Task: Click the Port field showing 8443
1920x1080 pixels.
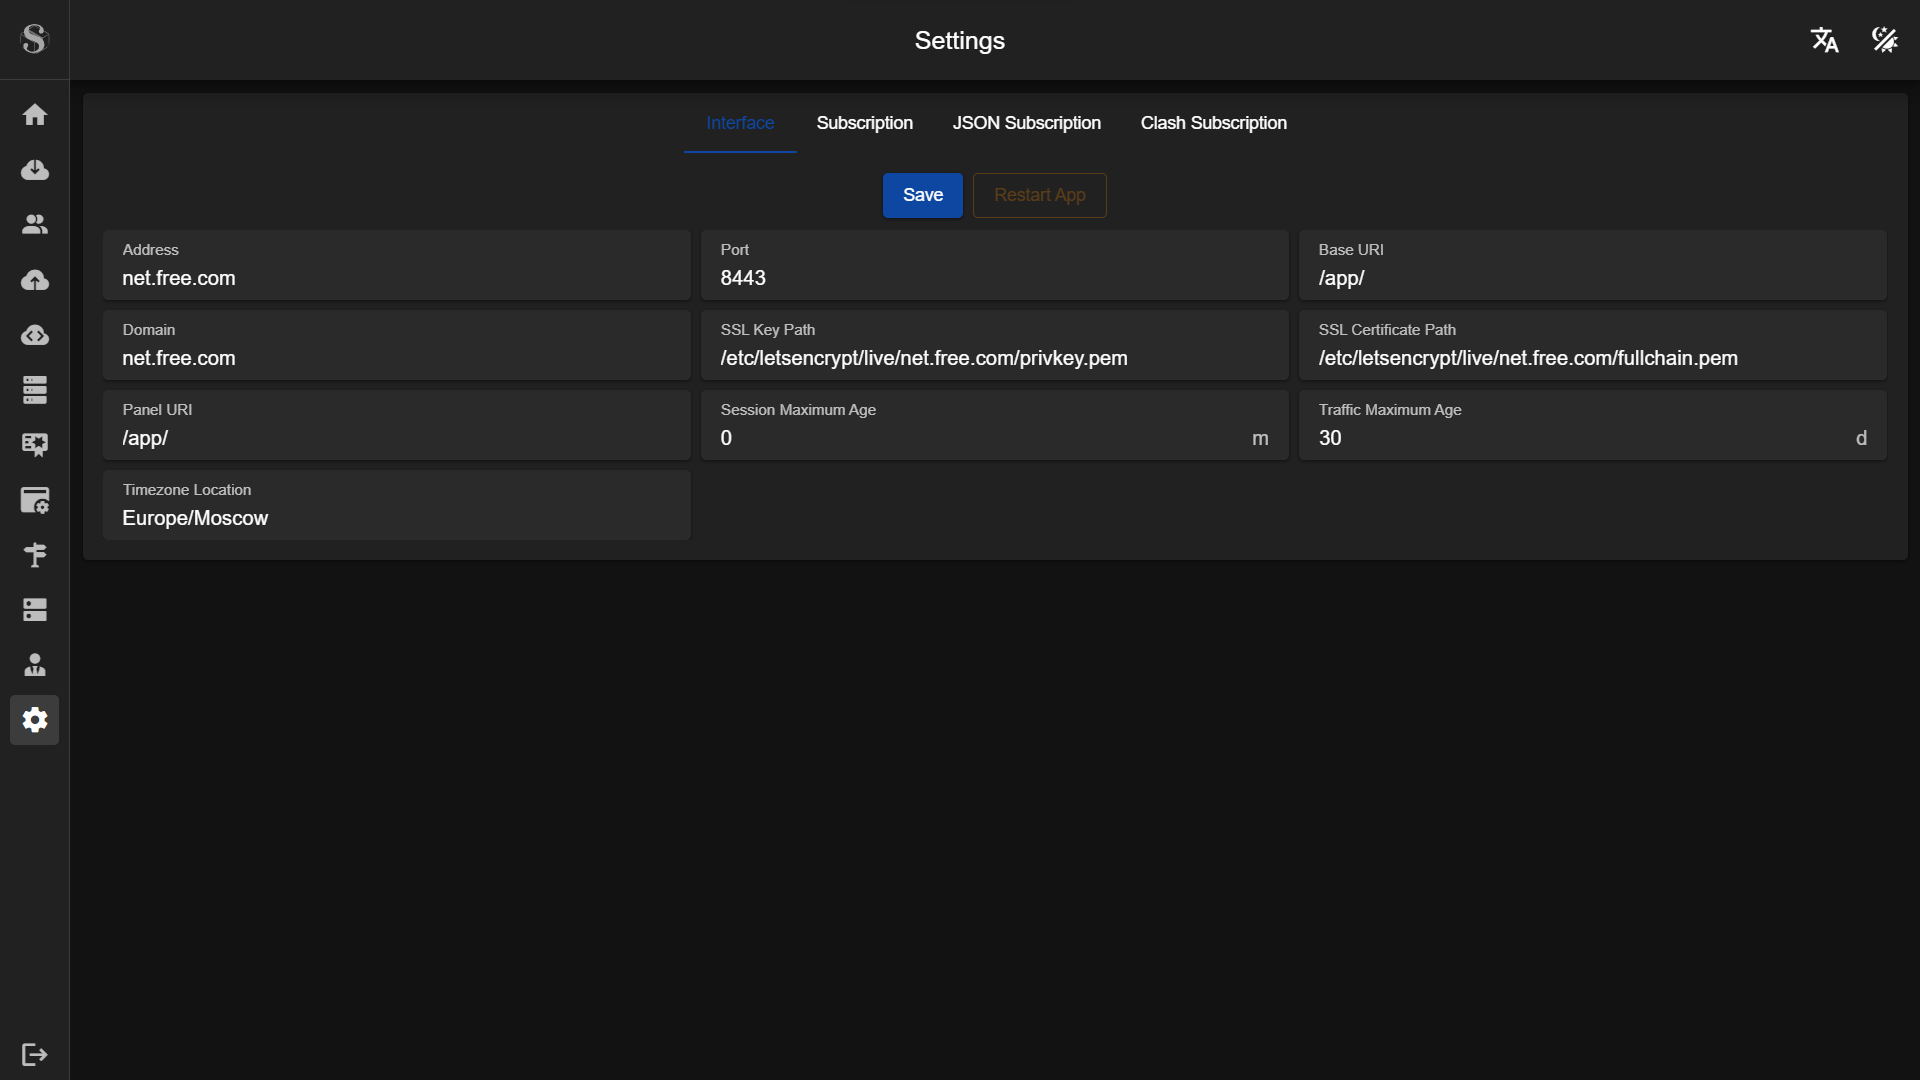Action: click(993, 278)
